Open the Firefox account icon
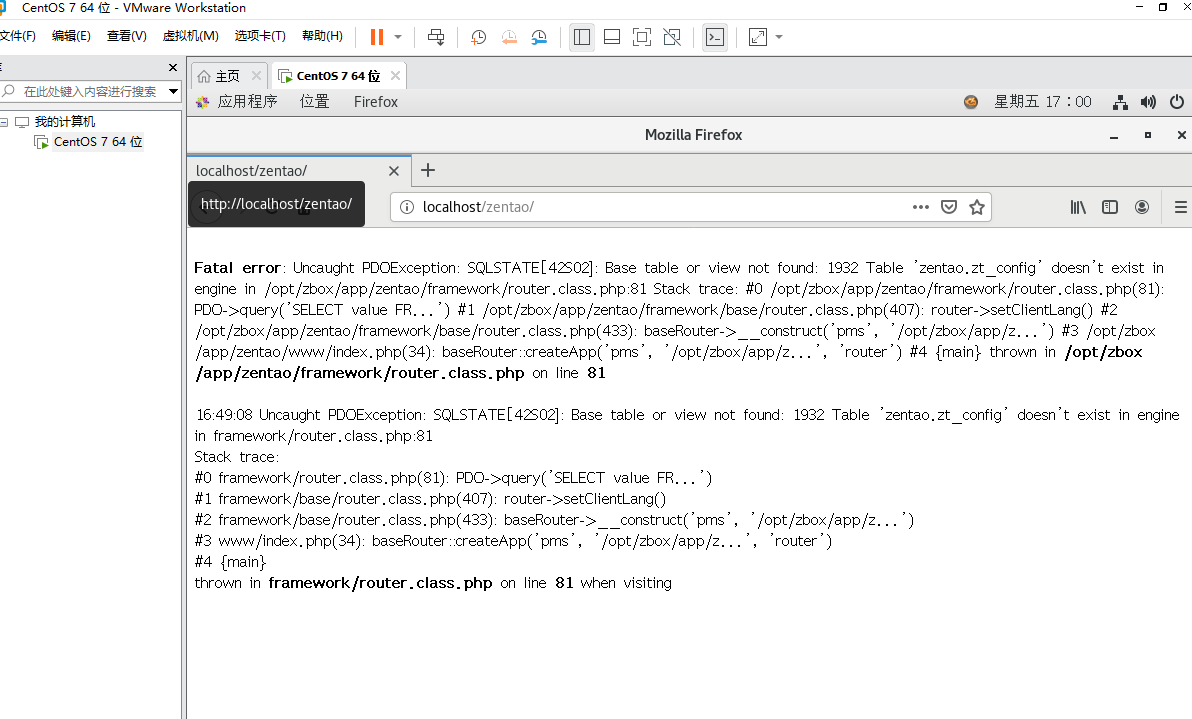Image resolution: width=1192 pixels, height=719 pixels. (1142, 207)
